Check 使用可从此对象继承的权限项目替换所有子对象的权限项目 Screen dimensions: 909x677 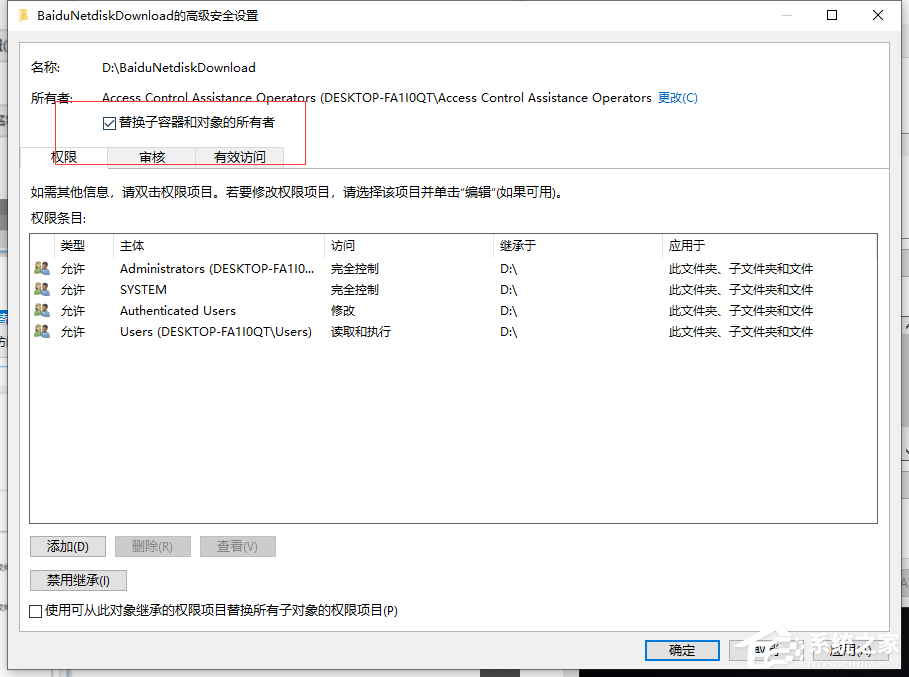36,611
